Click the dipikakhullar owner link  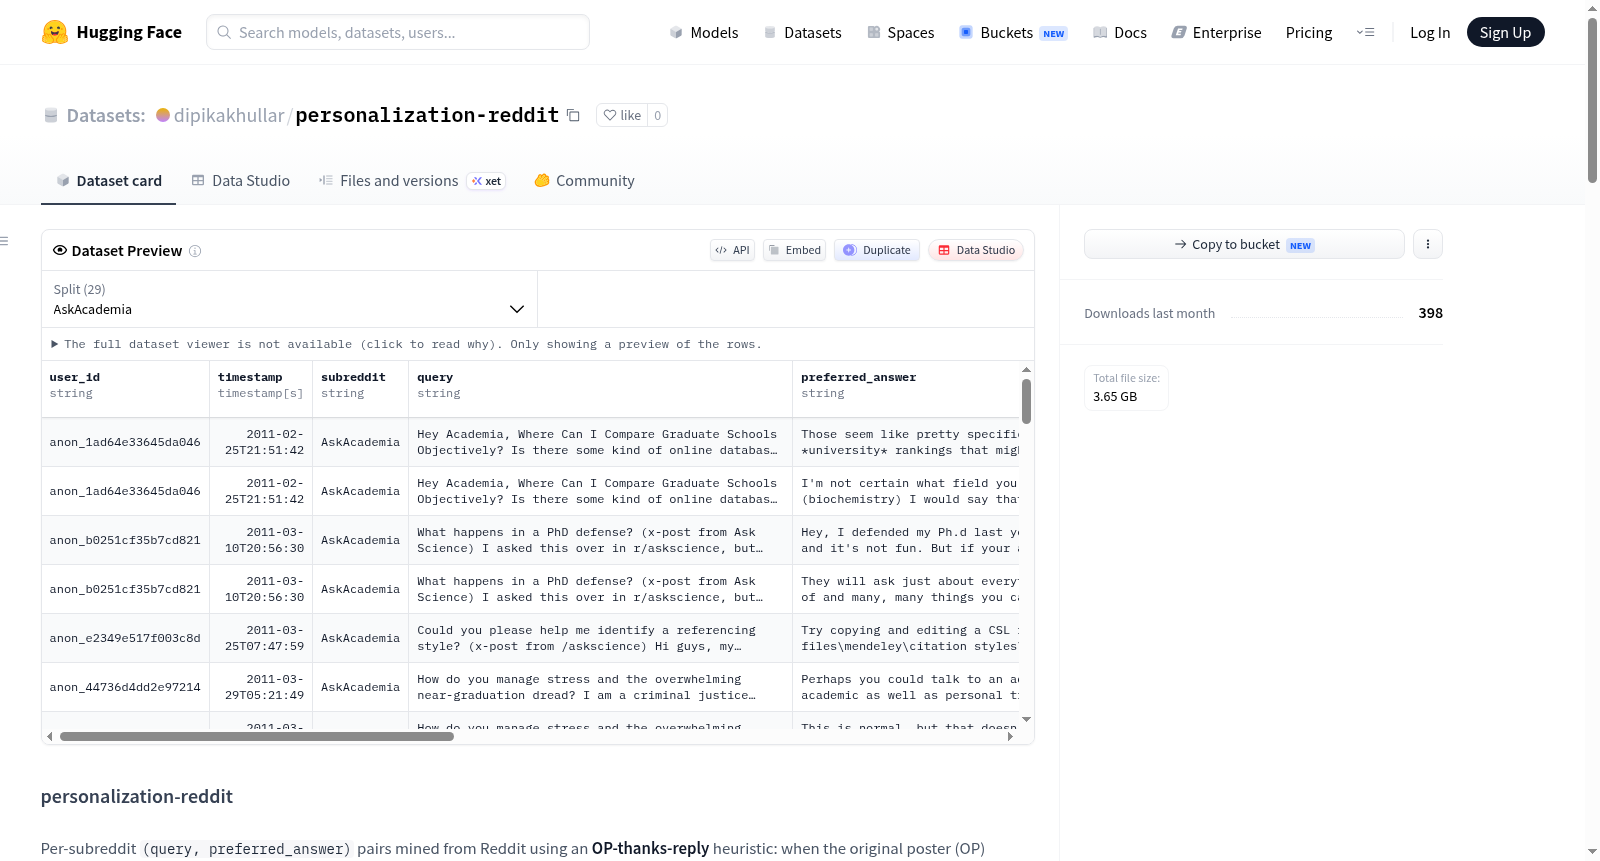[229, 115]
